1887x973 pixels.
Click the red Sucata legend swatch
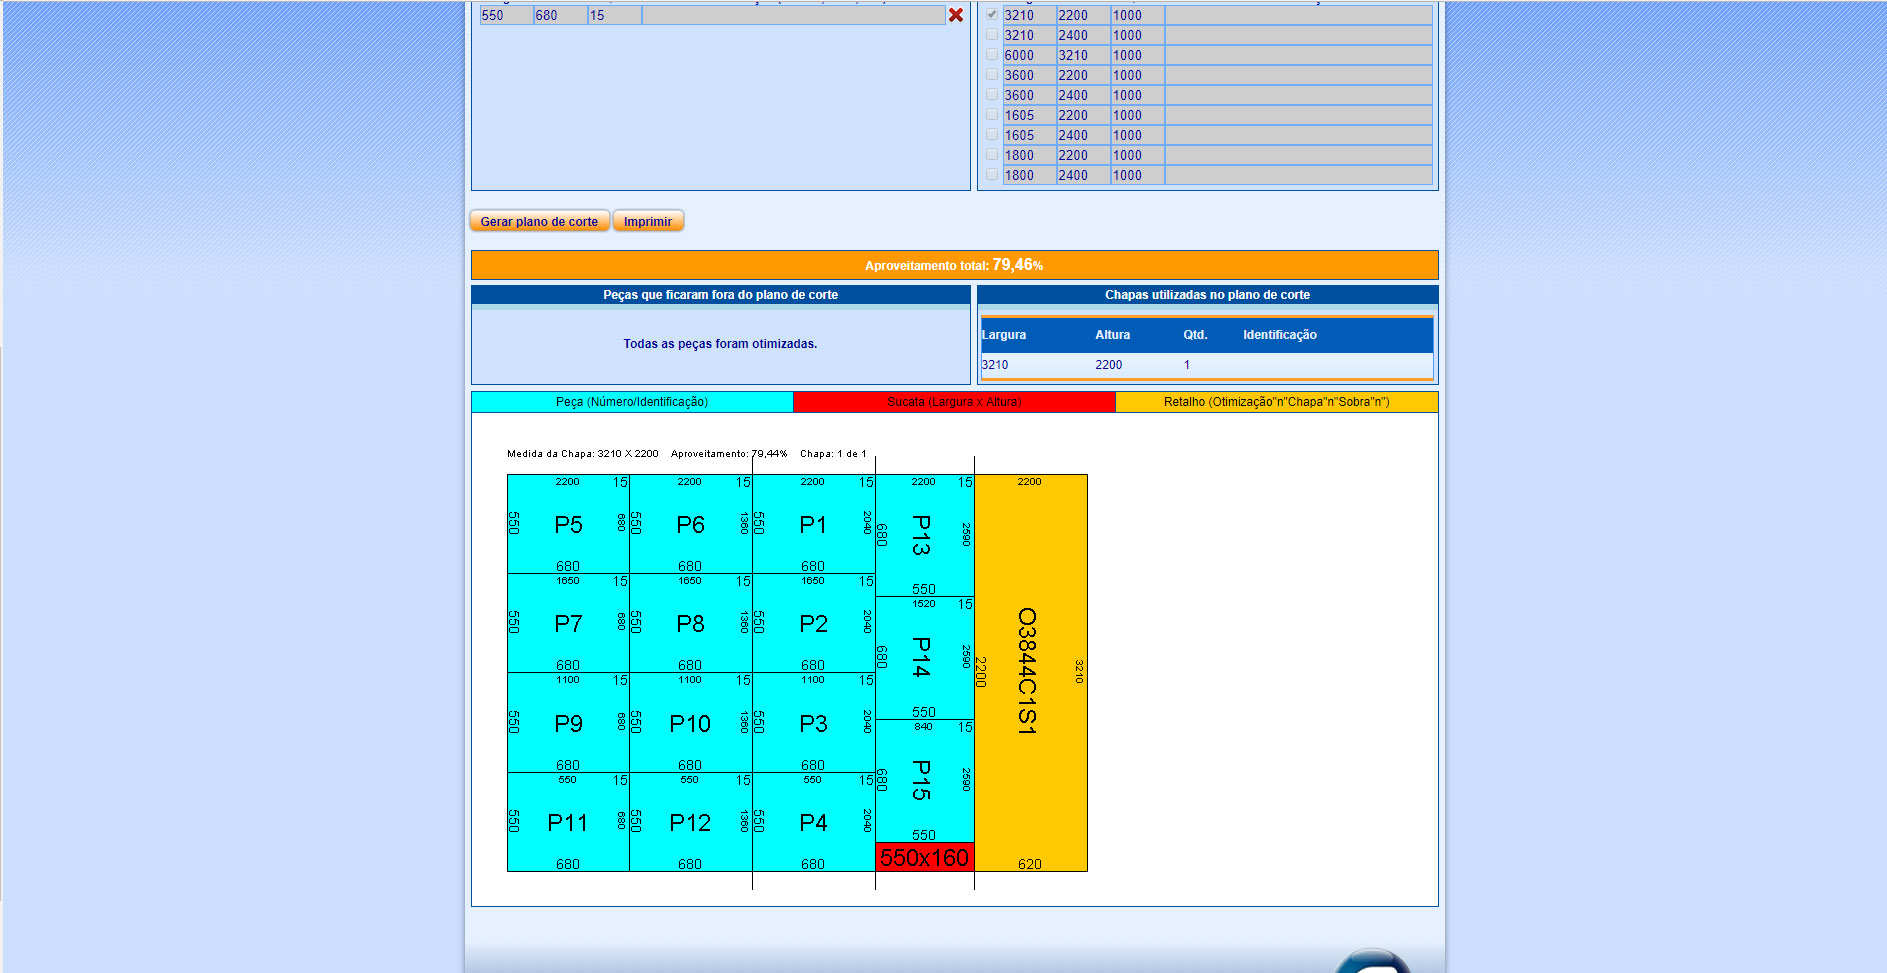[x=953, y=402]
